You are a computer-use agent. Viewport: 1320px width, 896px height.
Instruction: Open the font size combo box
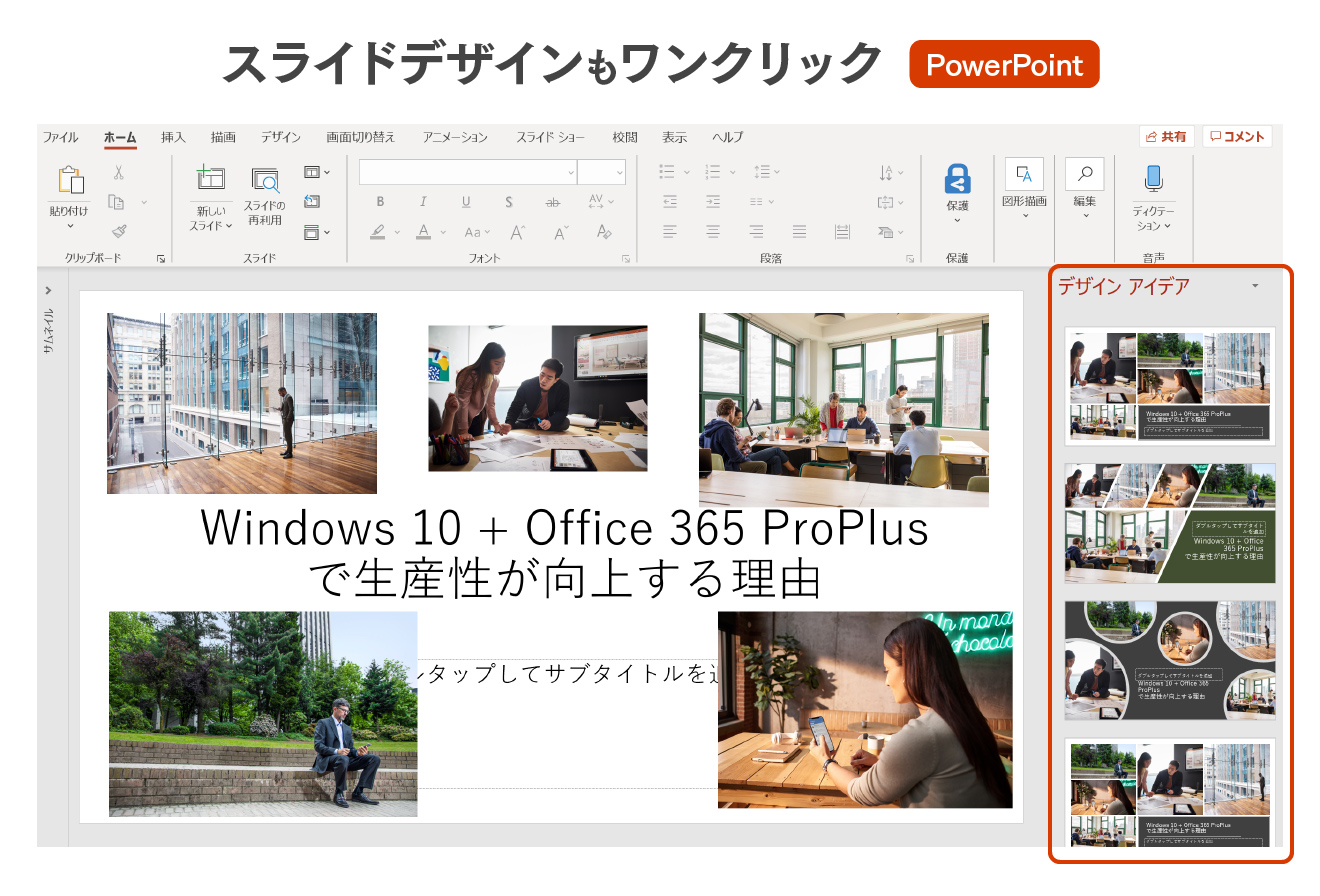[x=602, y=172]
